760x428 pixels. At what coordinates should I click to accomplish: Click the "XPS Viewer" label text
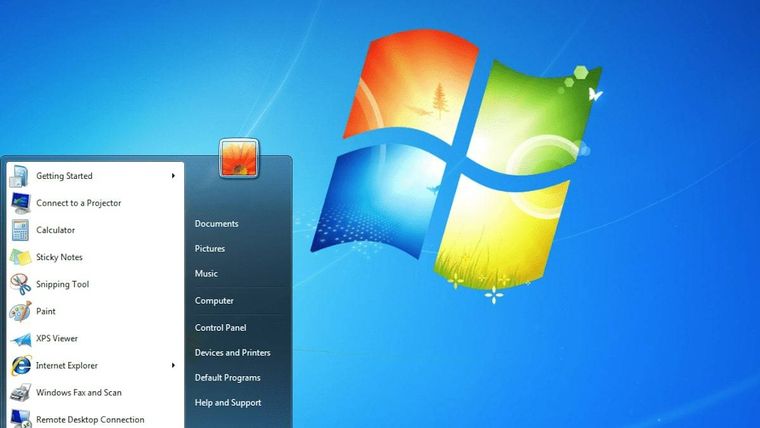tap(57, 338)
